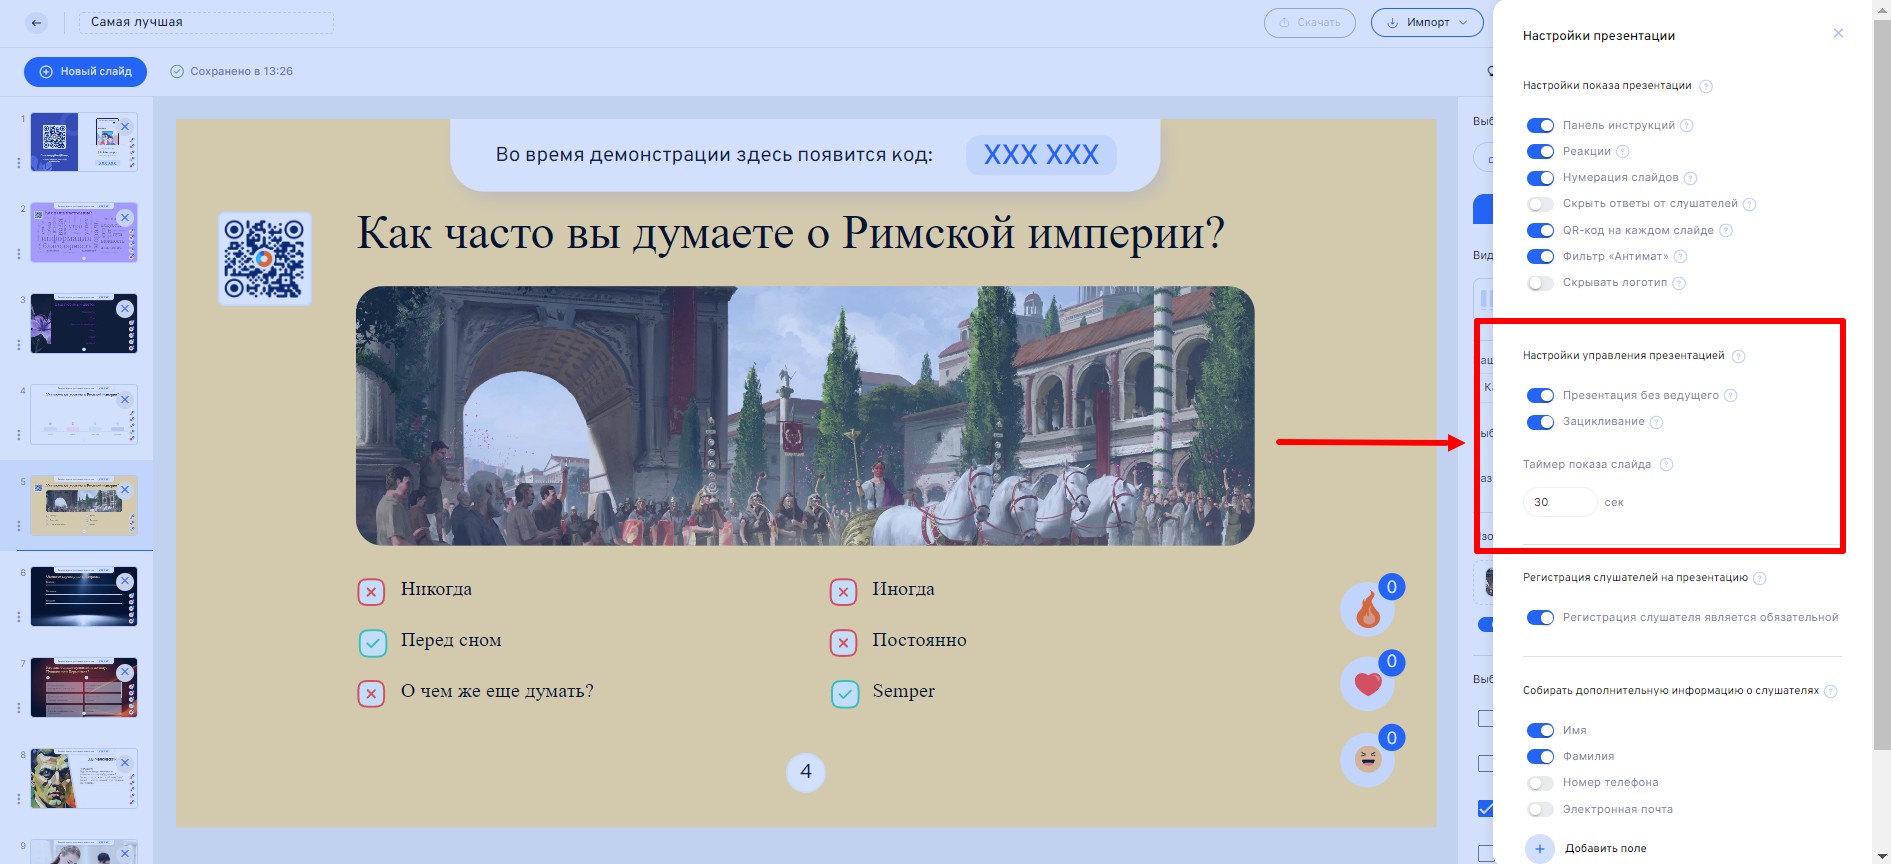The height and width of the screenshot is (864, 1891).
Task: Click the plus icon for Добавить поле
Action: coord(1540,849)
